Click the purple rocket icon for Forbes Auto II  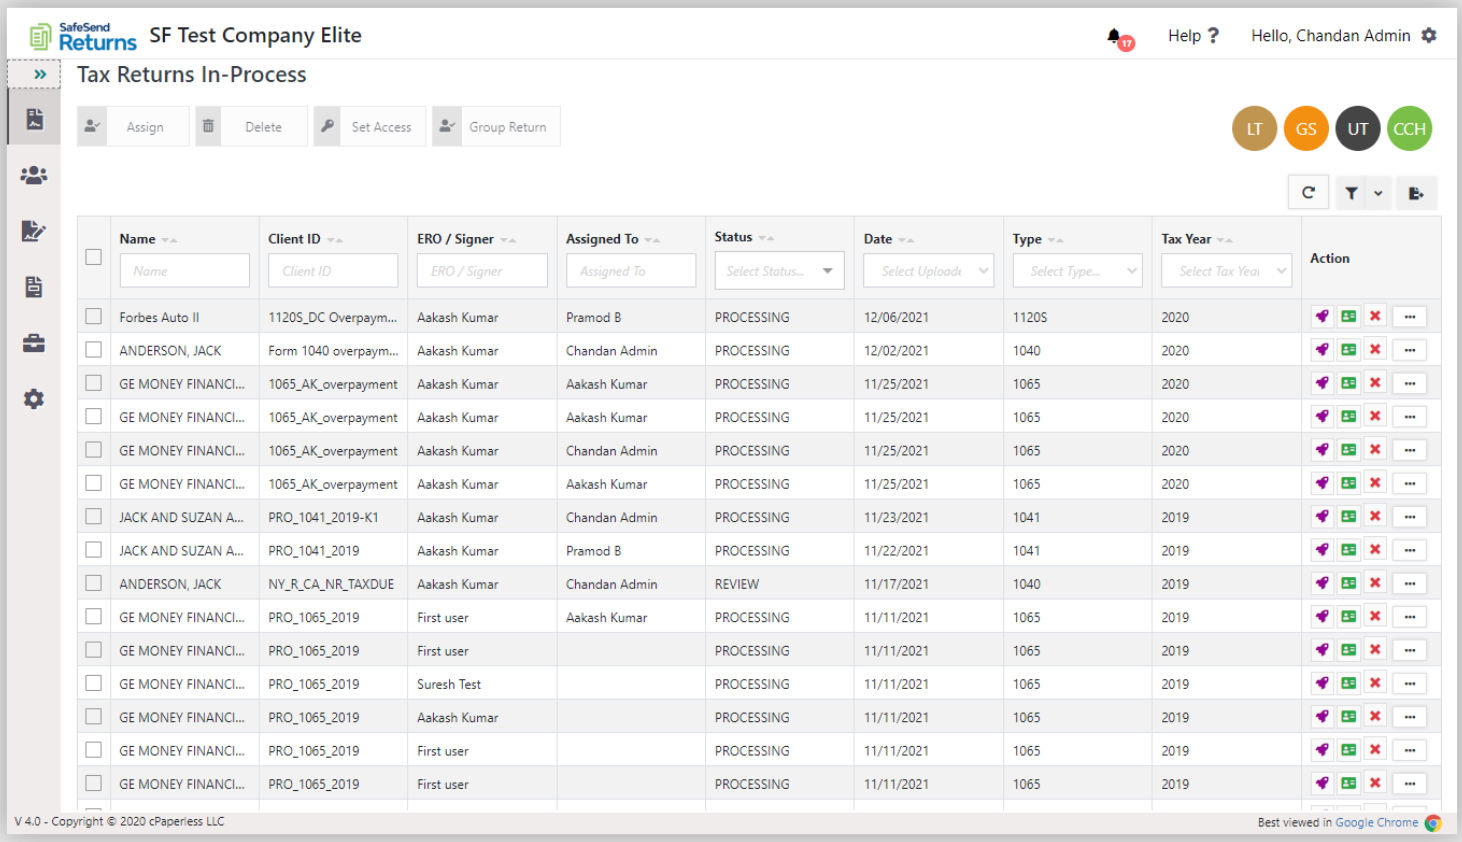tap(1322, 317)
